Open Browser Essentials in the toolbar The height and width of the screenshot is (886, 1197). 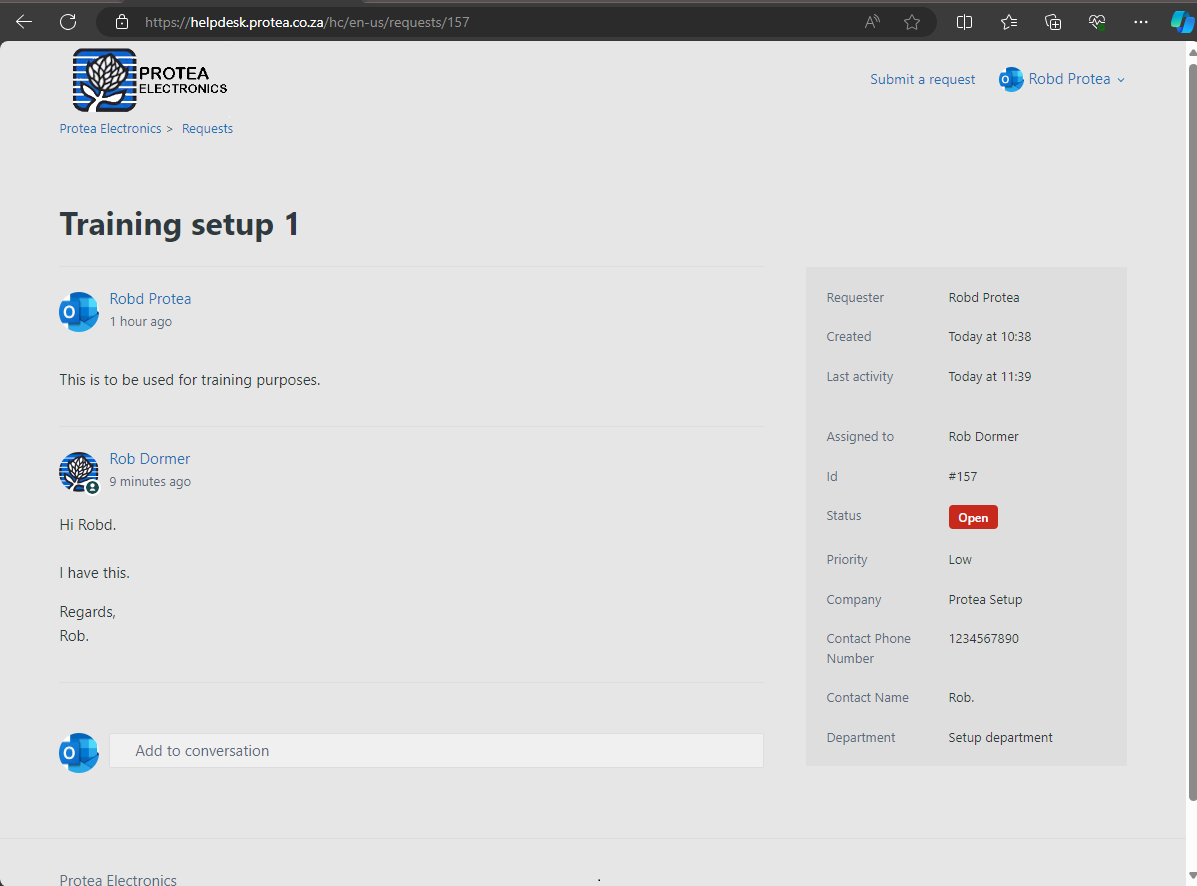point(1096,21)
